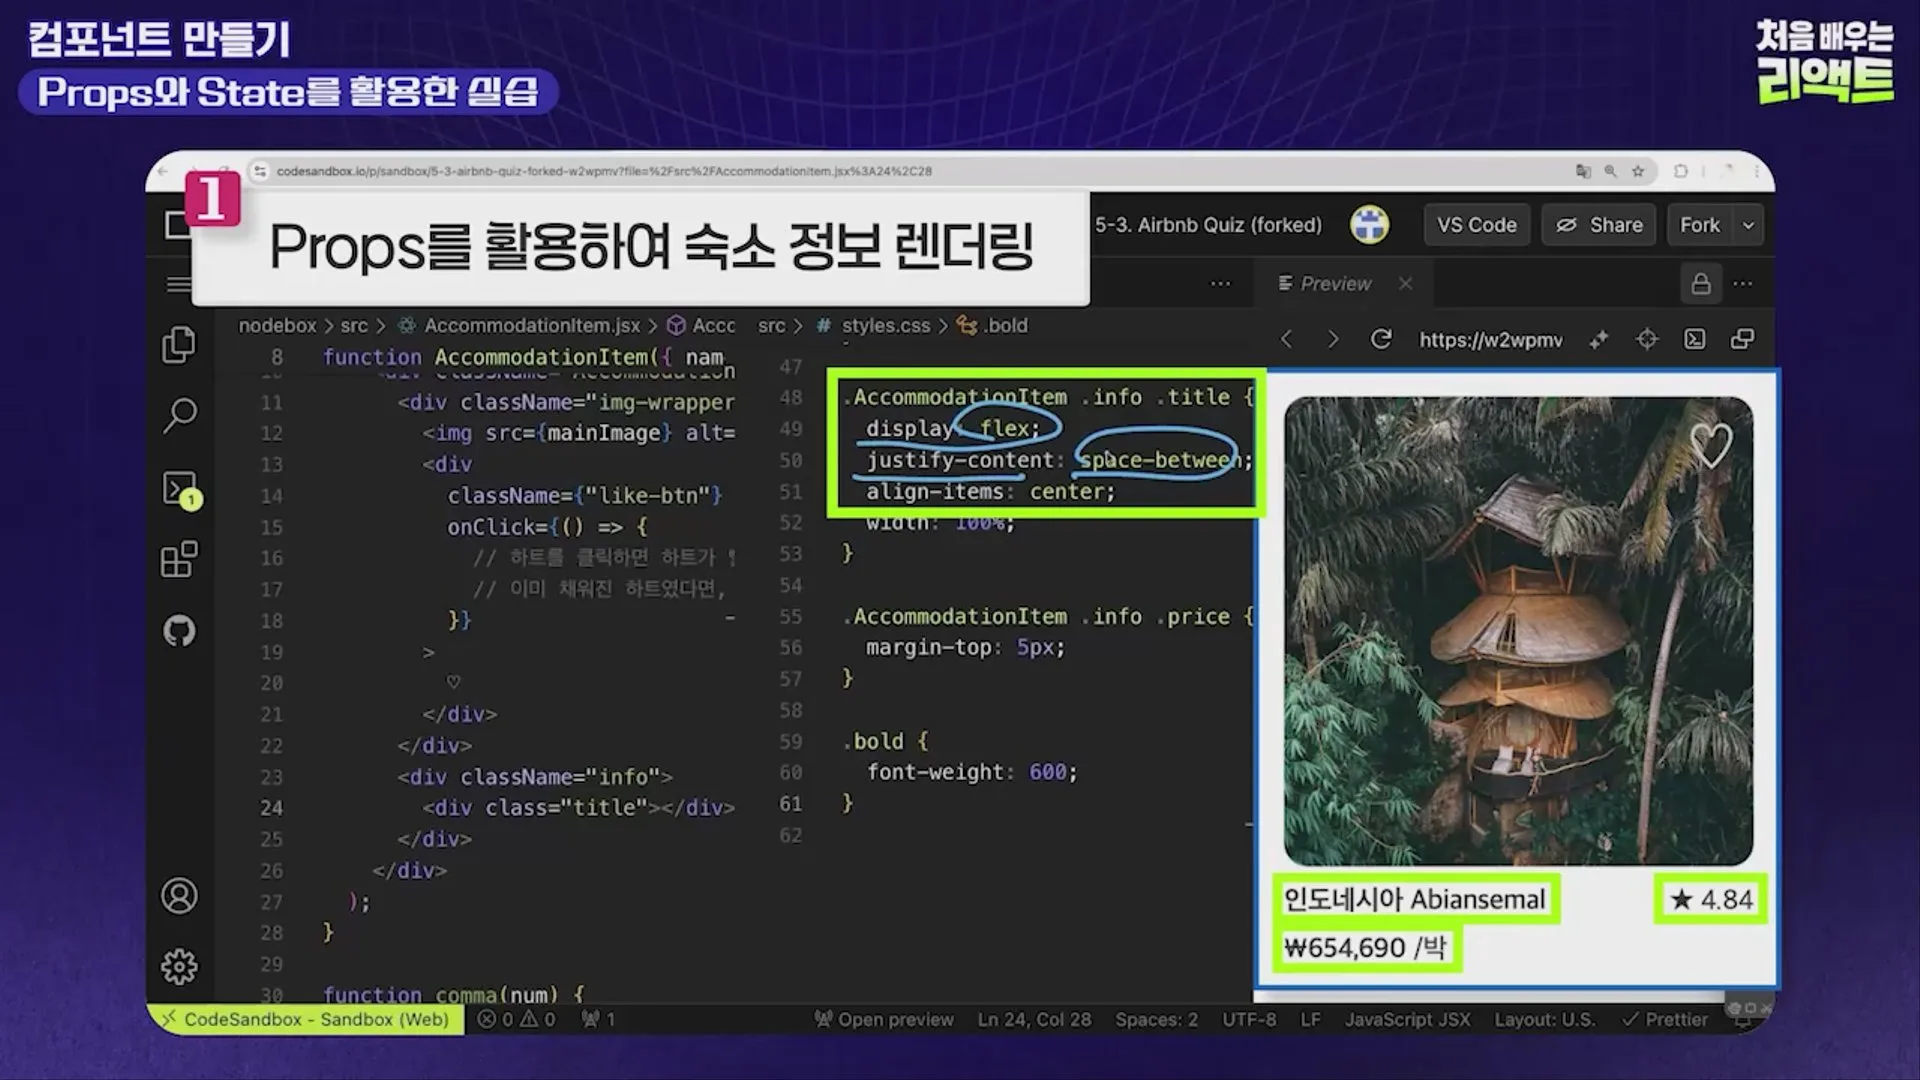Click Open preview in the status bar
Screen dimensions: 1920x1080
[x=884, y=1019]
